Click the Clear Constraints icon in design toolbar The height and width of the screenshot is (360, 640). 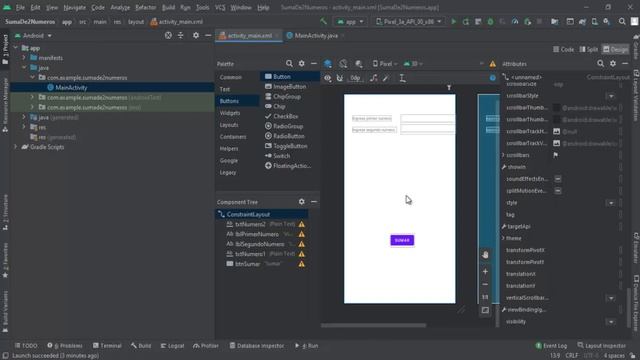(373, 78)
